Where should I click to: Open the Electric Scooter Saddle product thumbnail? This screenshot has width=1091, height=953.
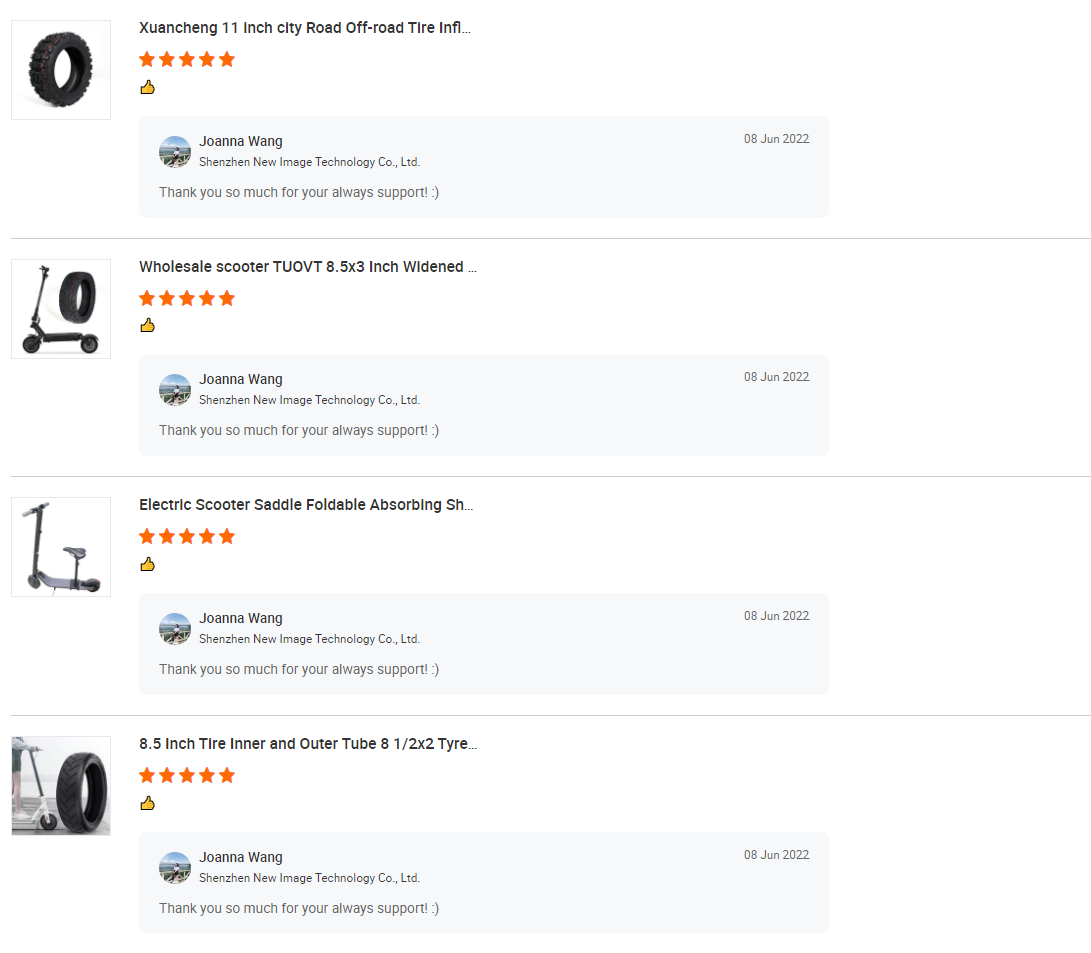click(61, 547)
